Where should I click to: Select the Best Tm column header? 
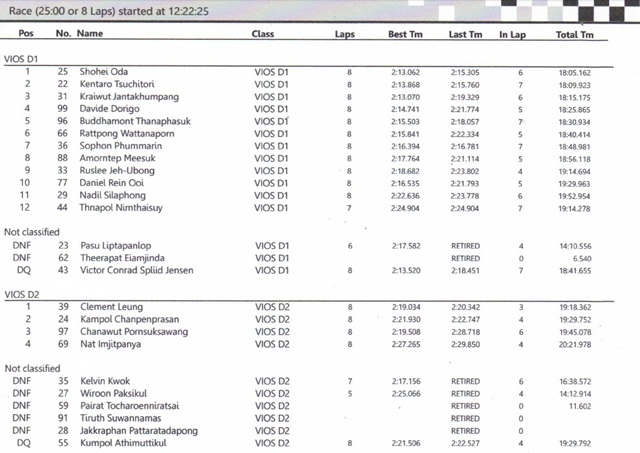405,35
